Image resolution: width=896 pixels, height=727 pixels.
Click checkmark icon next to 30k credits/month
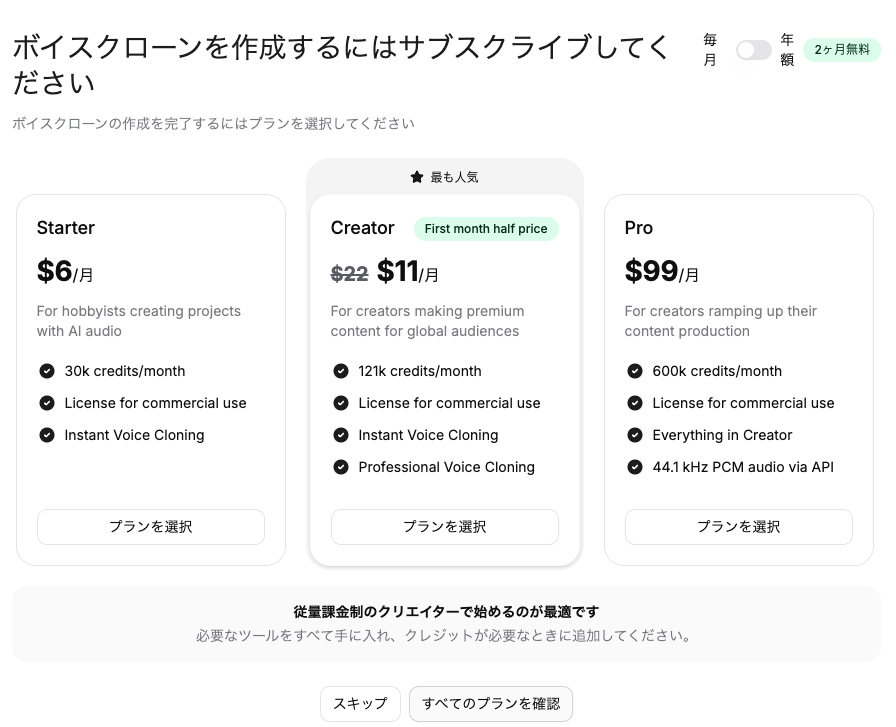tap(47, 371)
